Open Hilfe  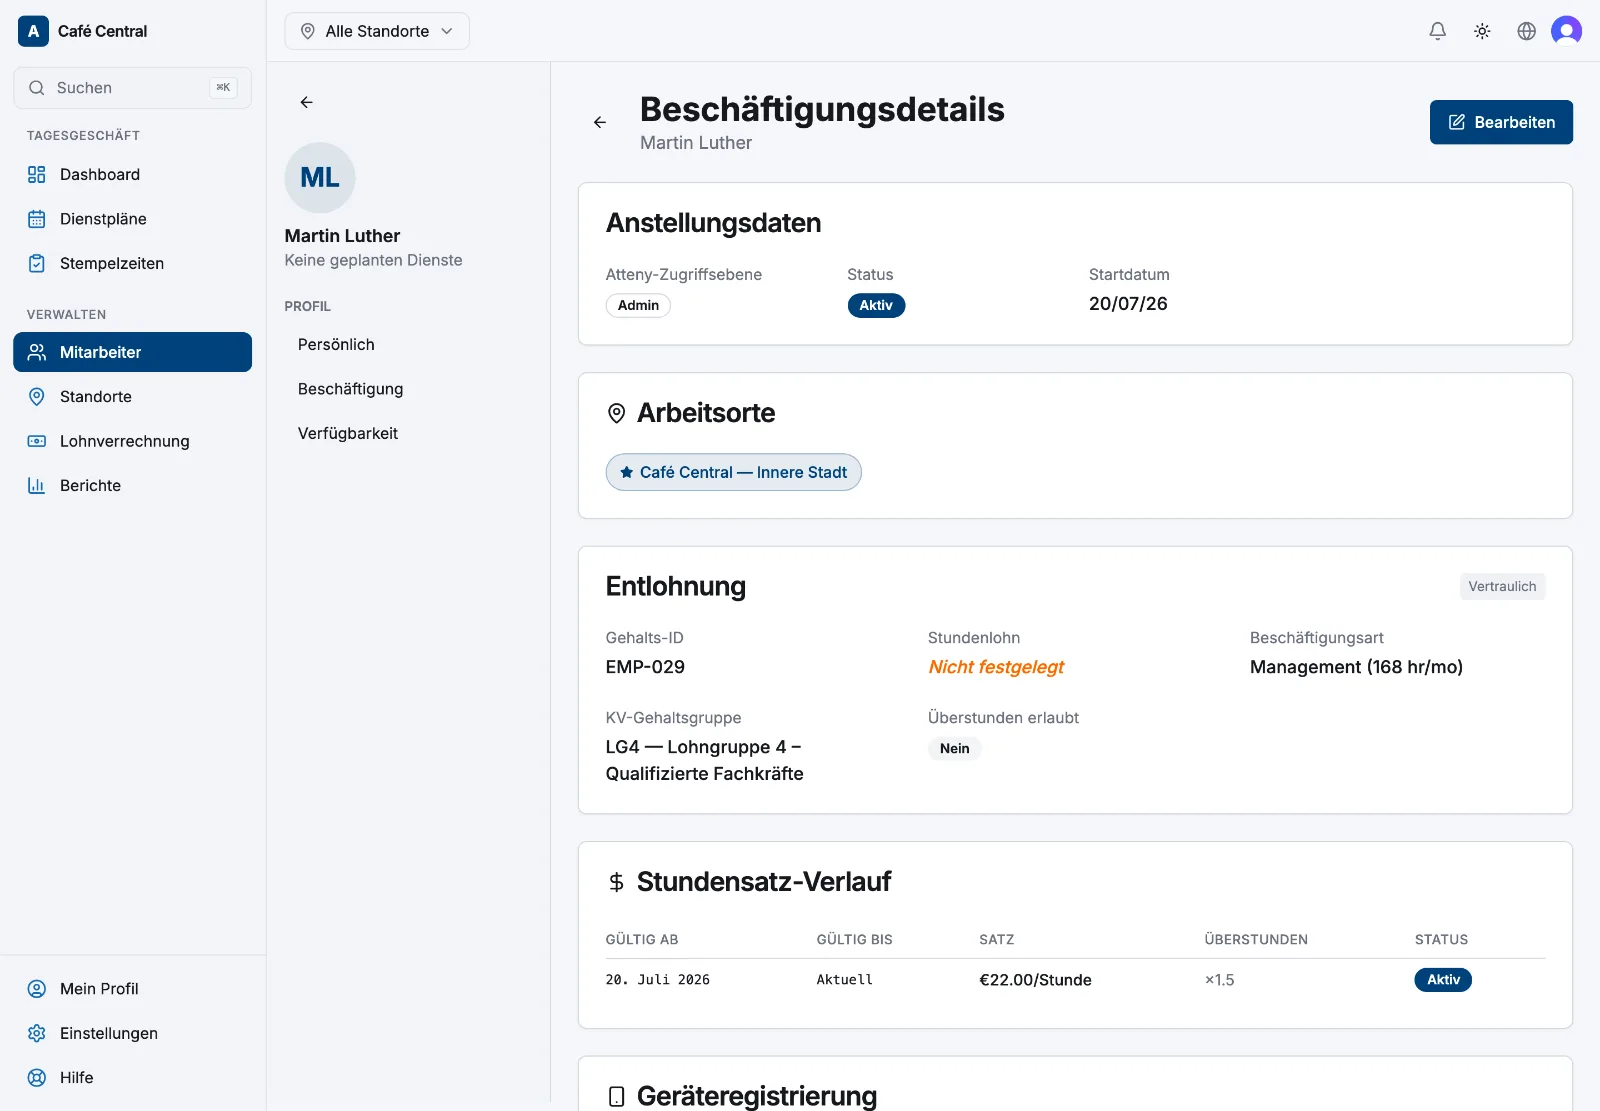click(x=132, y=1077)
